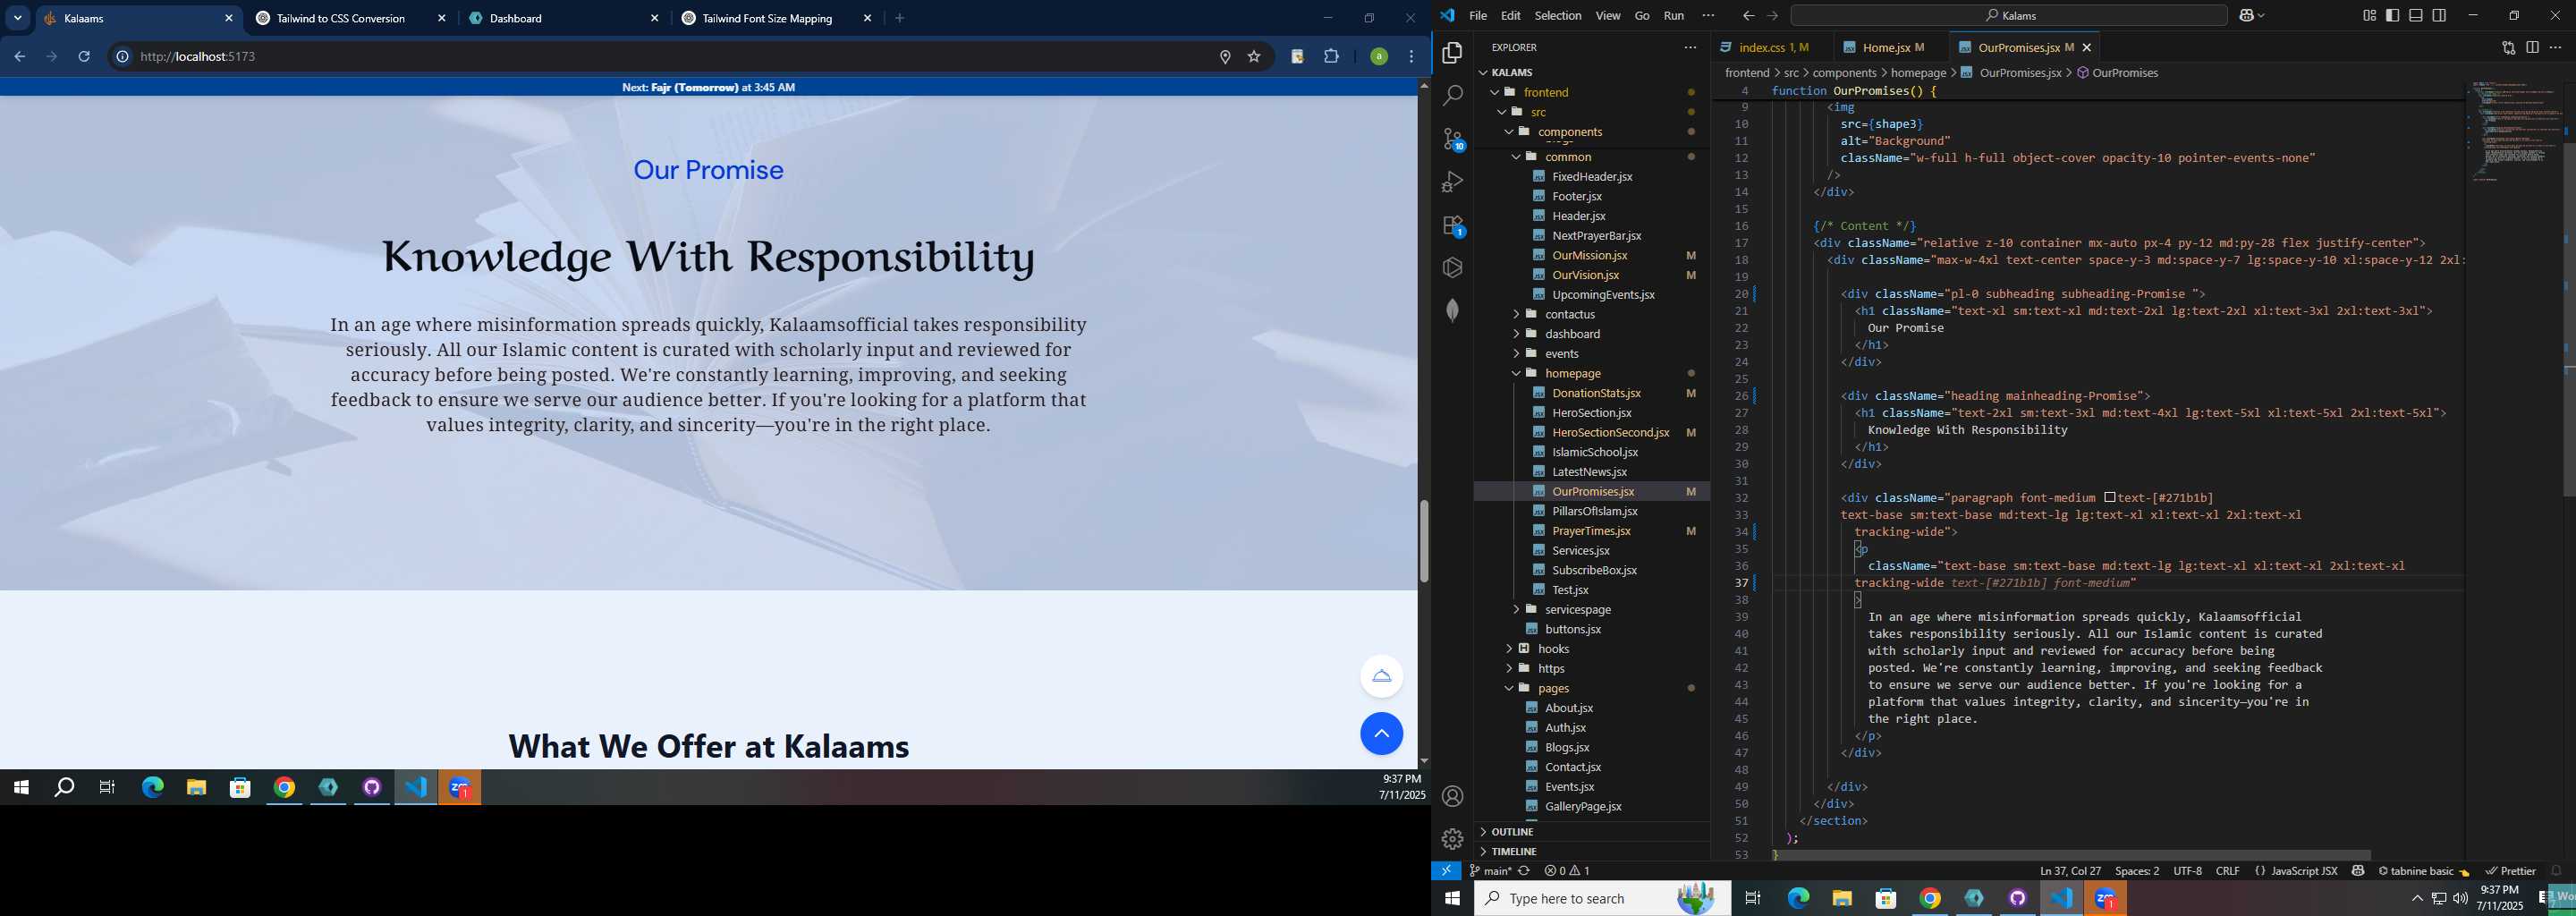2576x916 pixels.
Task: Open Chrome tab search dropdown arrow
Action: [18, 18]
